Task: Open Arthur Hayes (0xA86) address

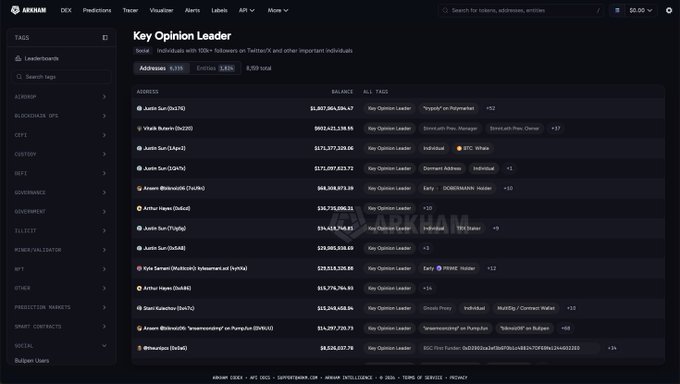Action: point(167,288)
